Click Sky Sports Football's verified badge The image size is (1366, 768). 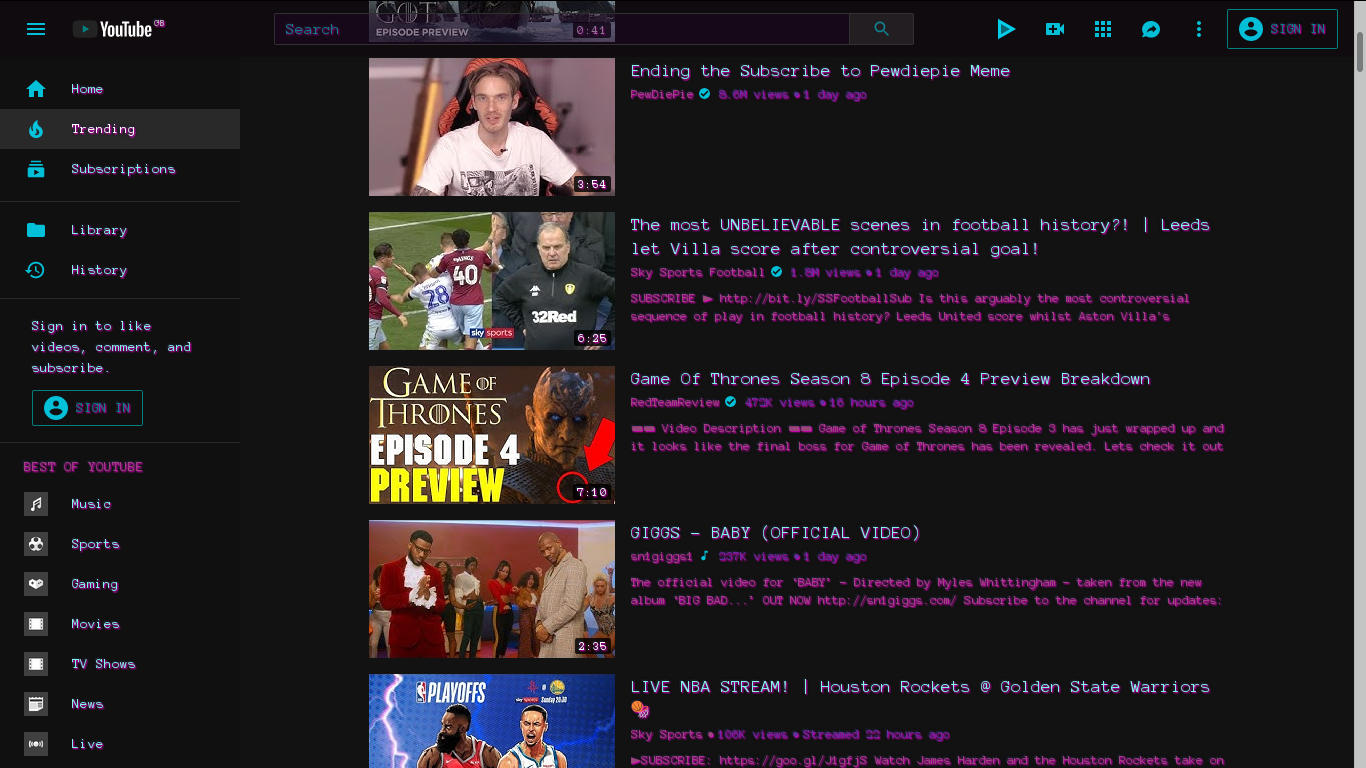(x=776, y=273)
